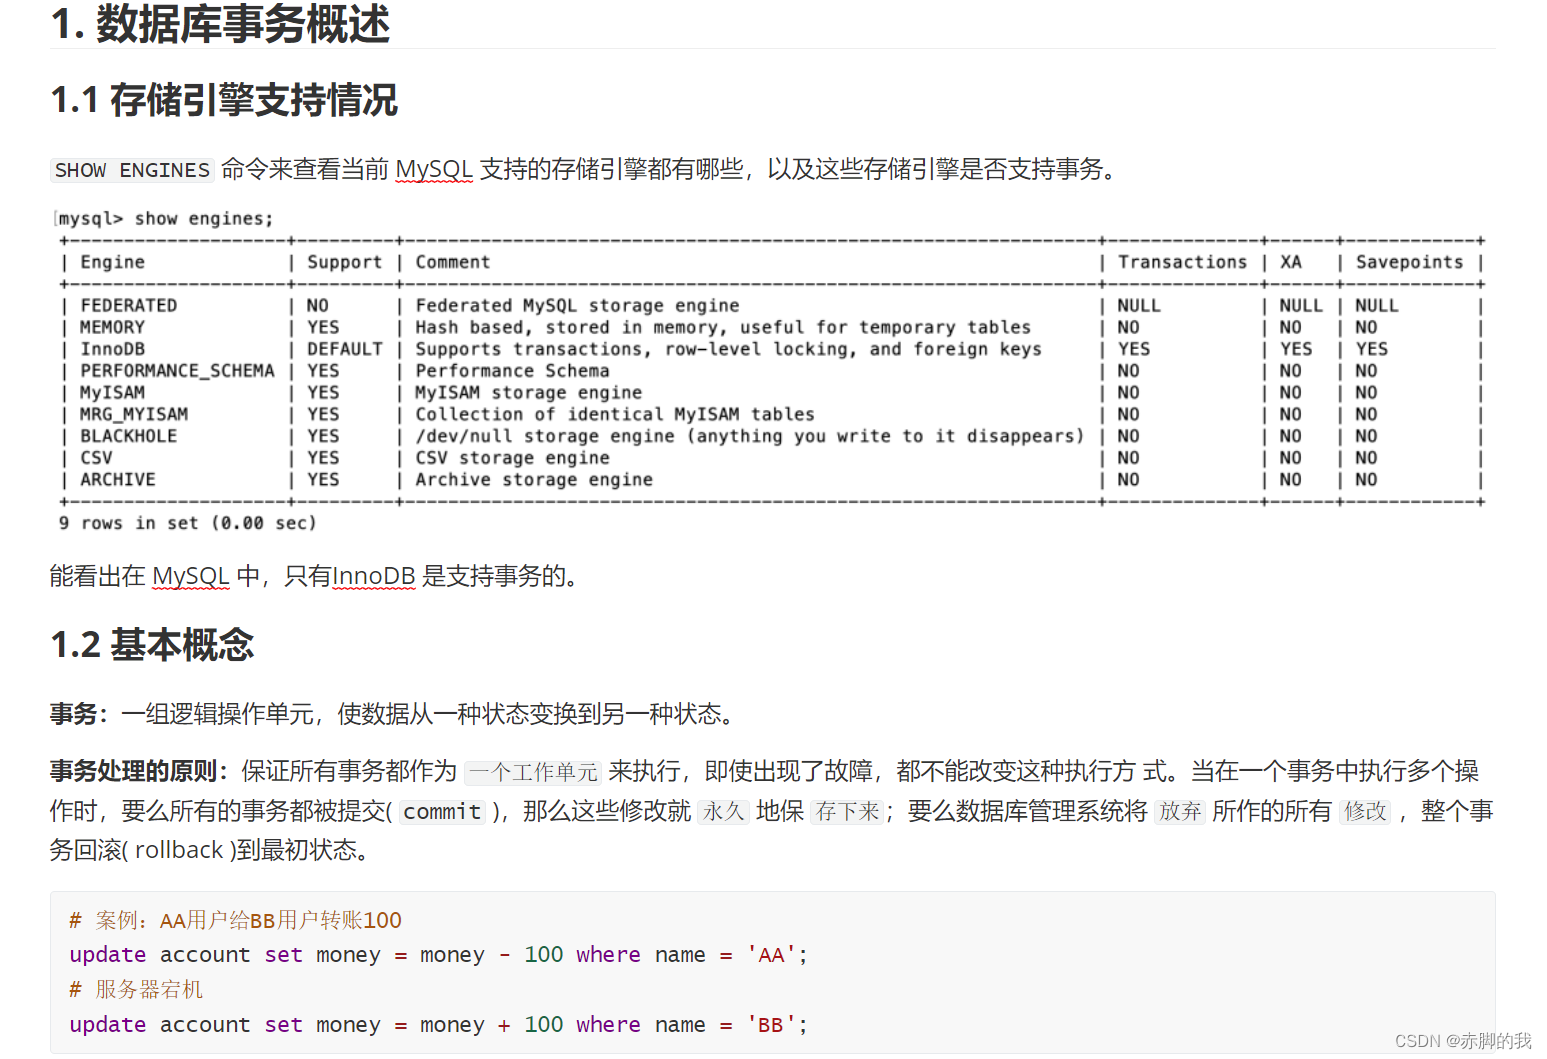Viewport: 1547px width, 1059px height.
Task: Click 'MyISAM storage engine' comment
Action: click(528, 393)
